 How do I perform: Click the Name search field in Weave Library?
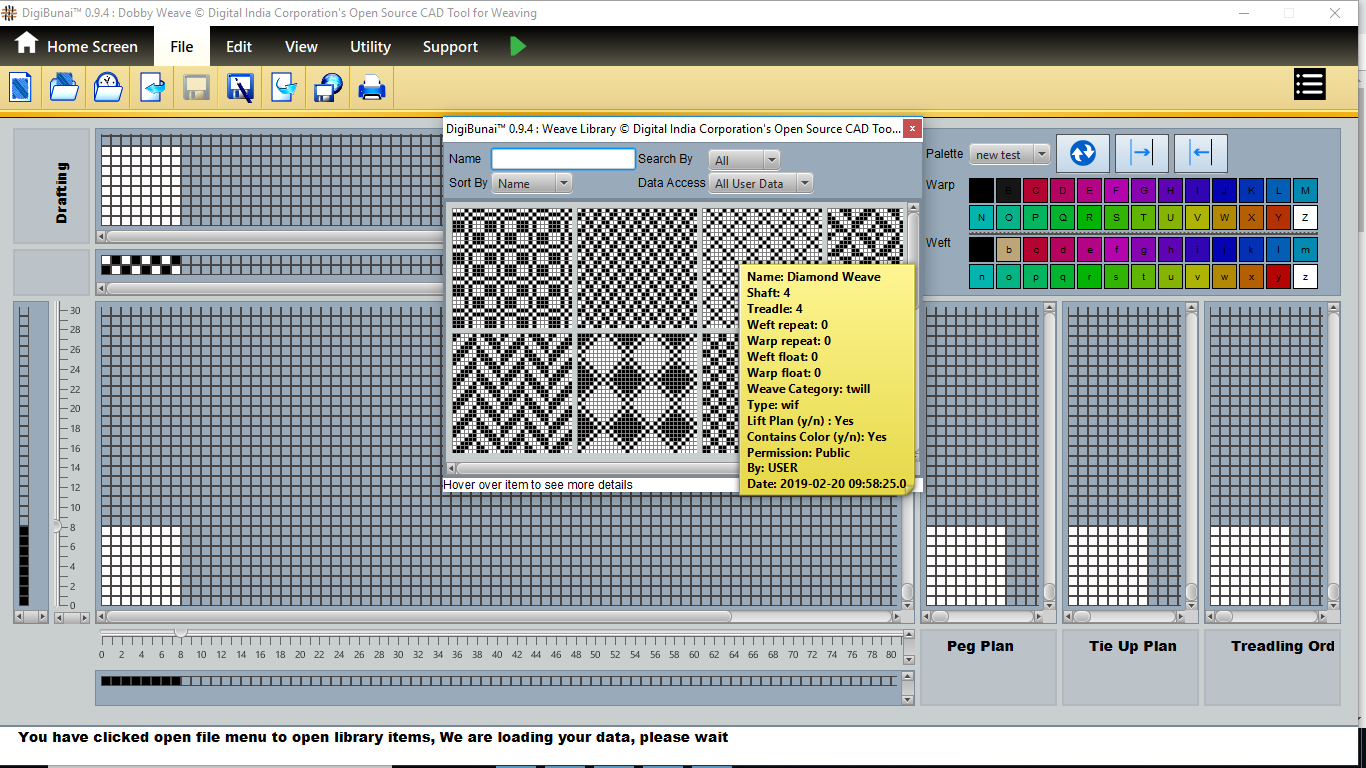click(x=563, y=159)
